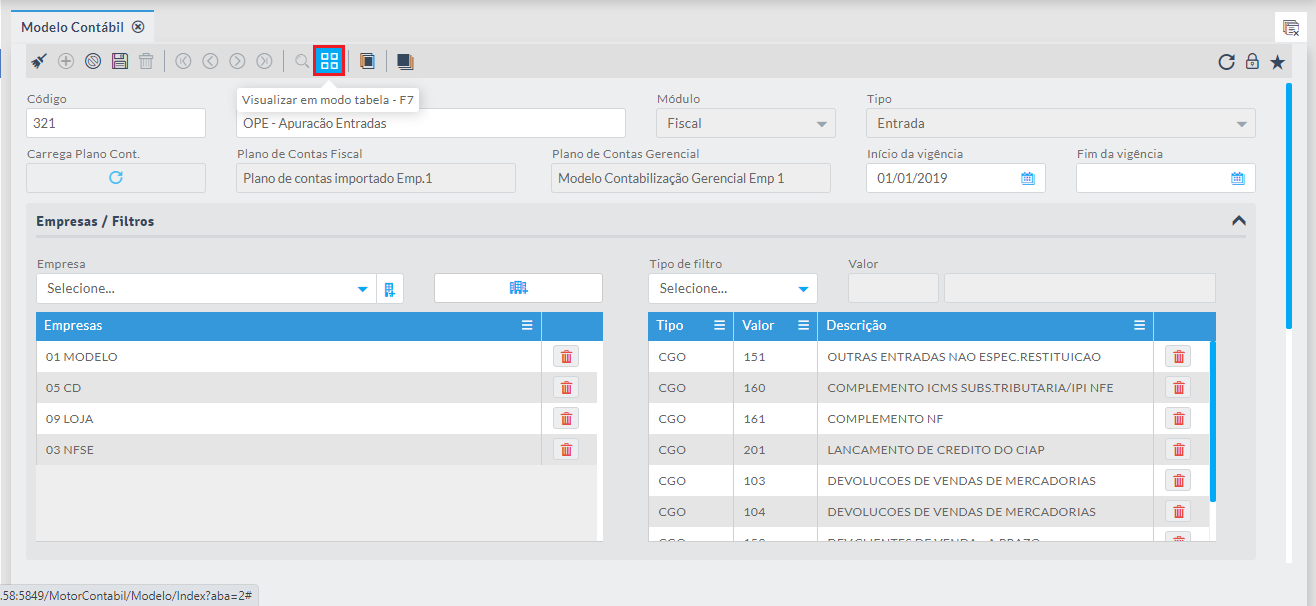Go to the last record arrow icon

pos(264,61)
